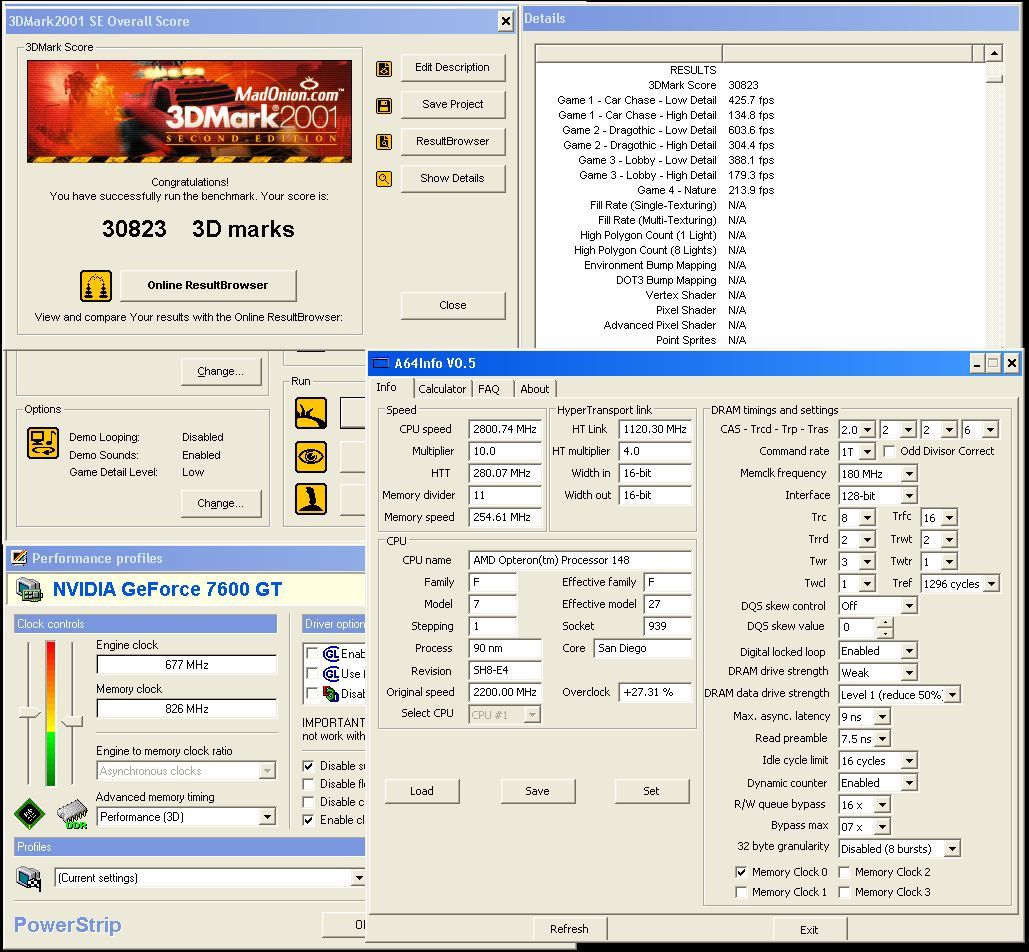Viewport: 1029px width, 952px height.
Task: Click the eye demo icon in Run
Action: pos(311,457)
